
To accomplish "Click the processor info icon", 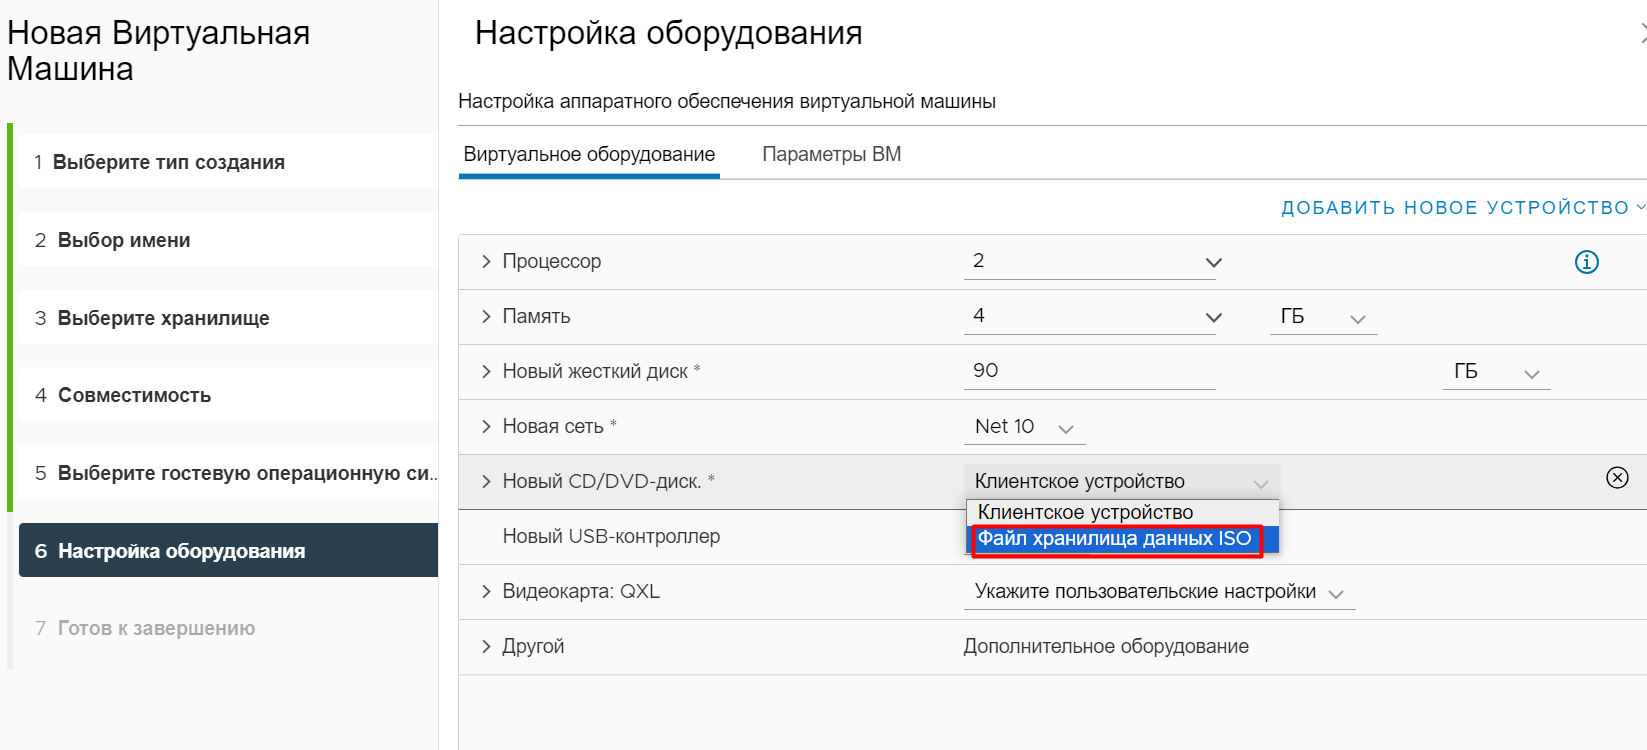I will [x=1587, y=262].
